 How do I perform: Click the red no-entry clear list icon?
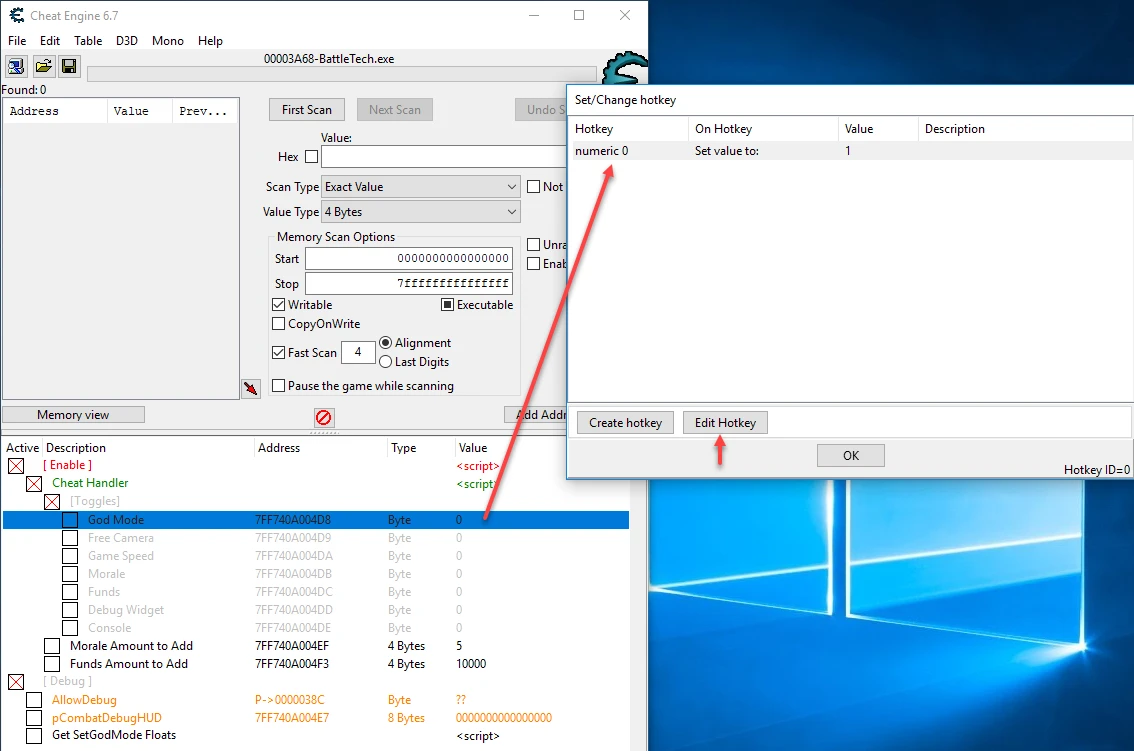click(x=324, y=417)
